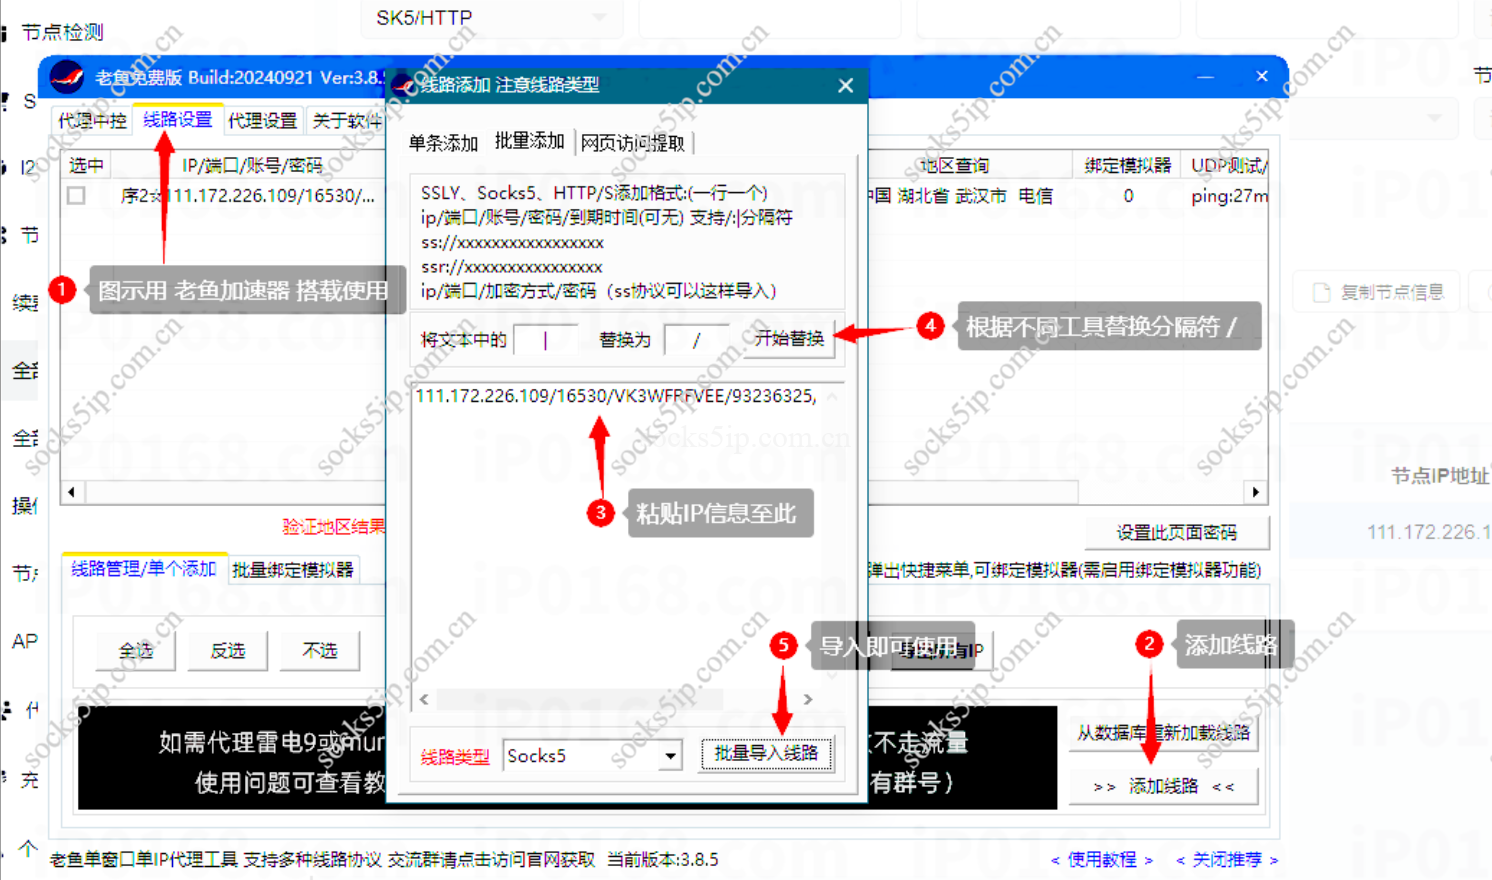The image size is (1492, 880).
Task: Tick the 选中 checkbox for line row
Action: (x=76, y=196)
